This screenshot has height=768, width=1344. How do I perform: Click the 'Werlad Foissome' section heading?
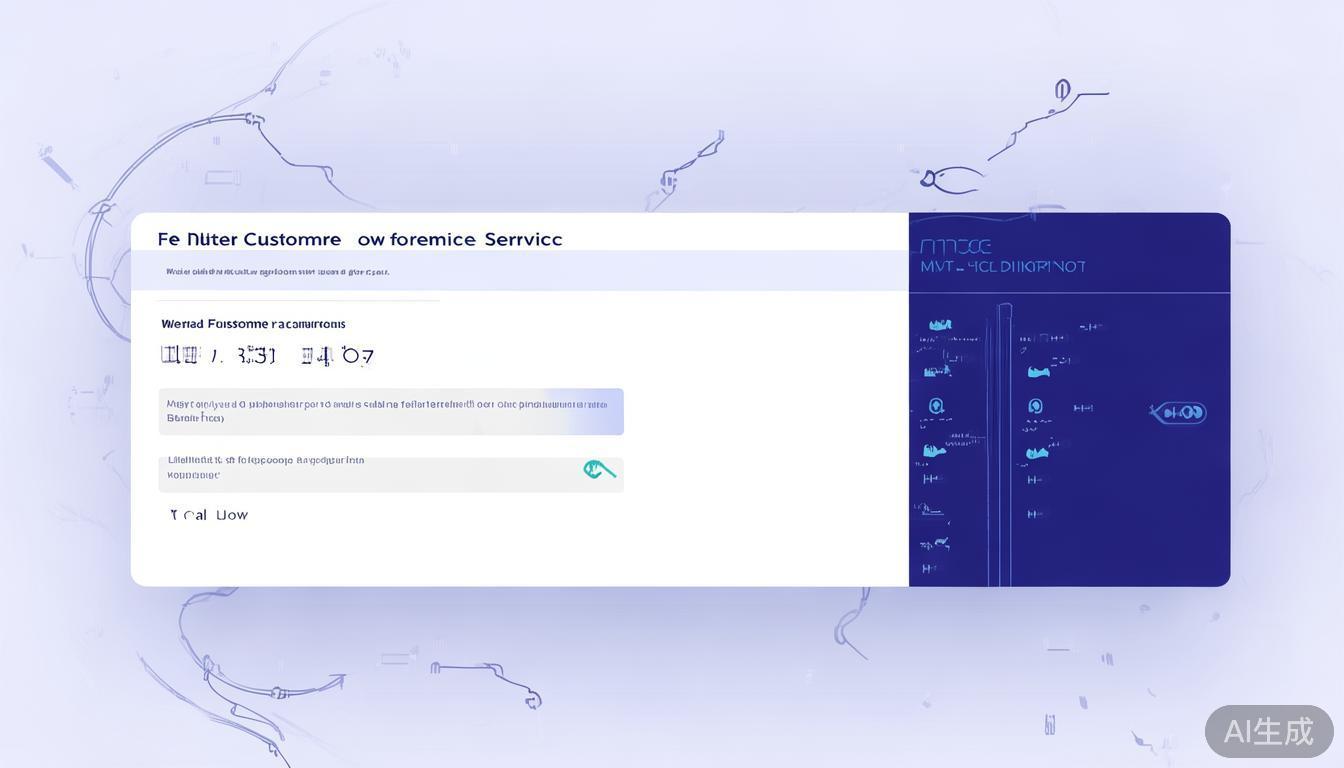[x=253, y=324]
